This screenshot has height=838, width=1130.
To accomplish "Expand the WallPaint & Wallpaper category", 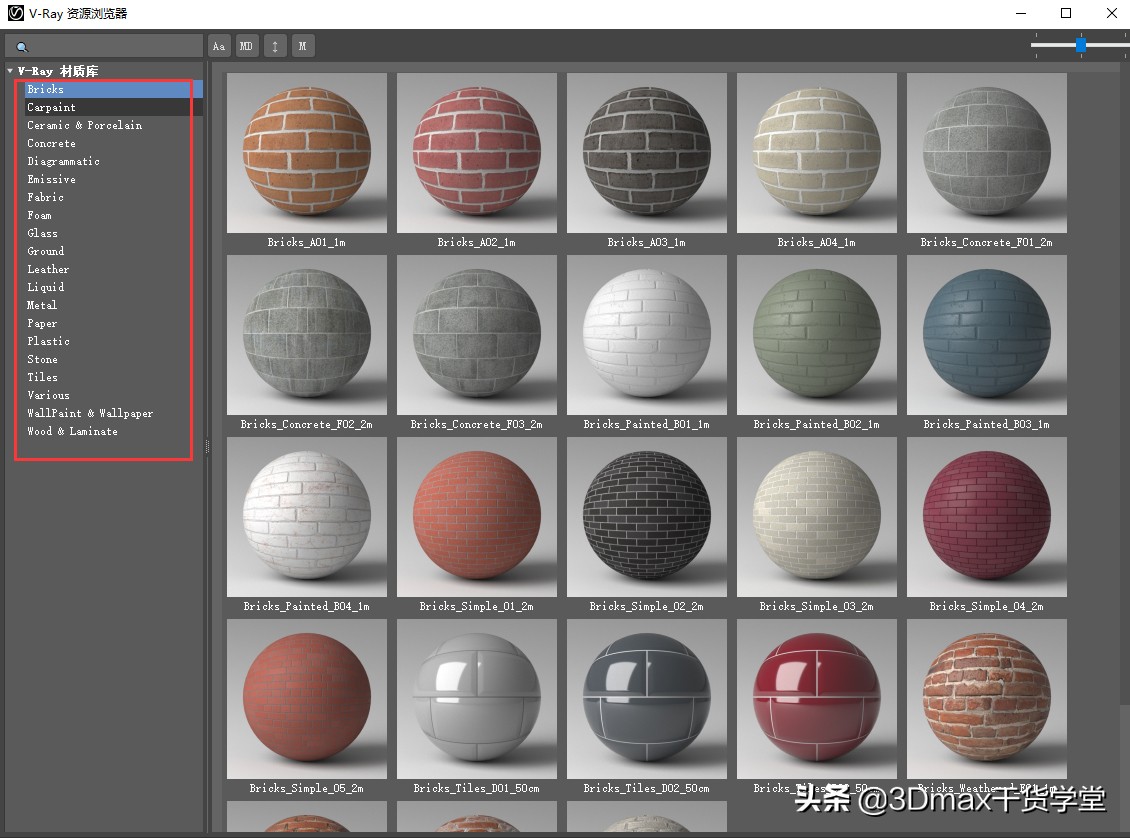I will pos(90,413).
